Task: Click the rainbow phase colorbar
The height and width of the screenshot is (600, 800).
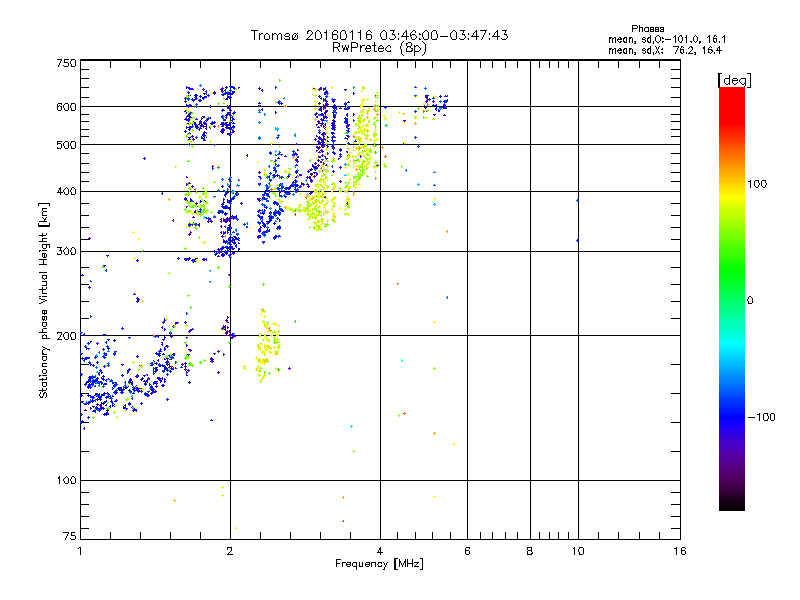Action: (x=732, y=298)
